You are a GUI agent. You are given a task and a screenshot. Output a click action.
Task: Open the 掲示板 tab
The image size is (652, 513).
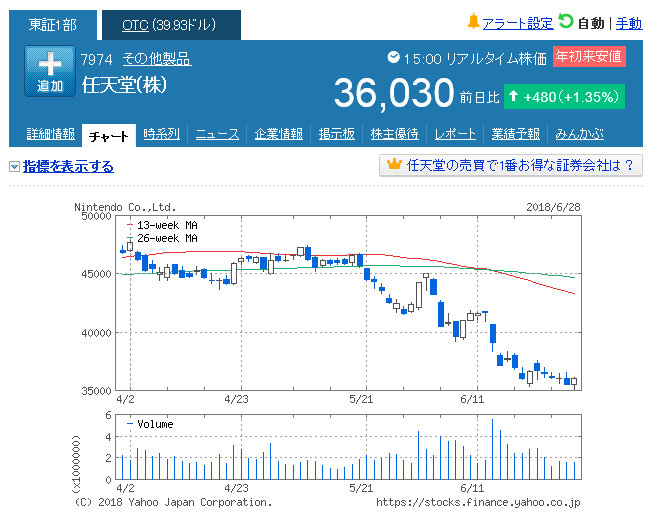tap(336, 134)
